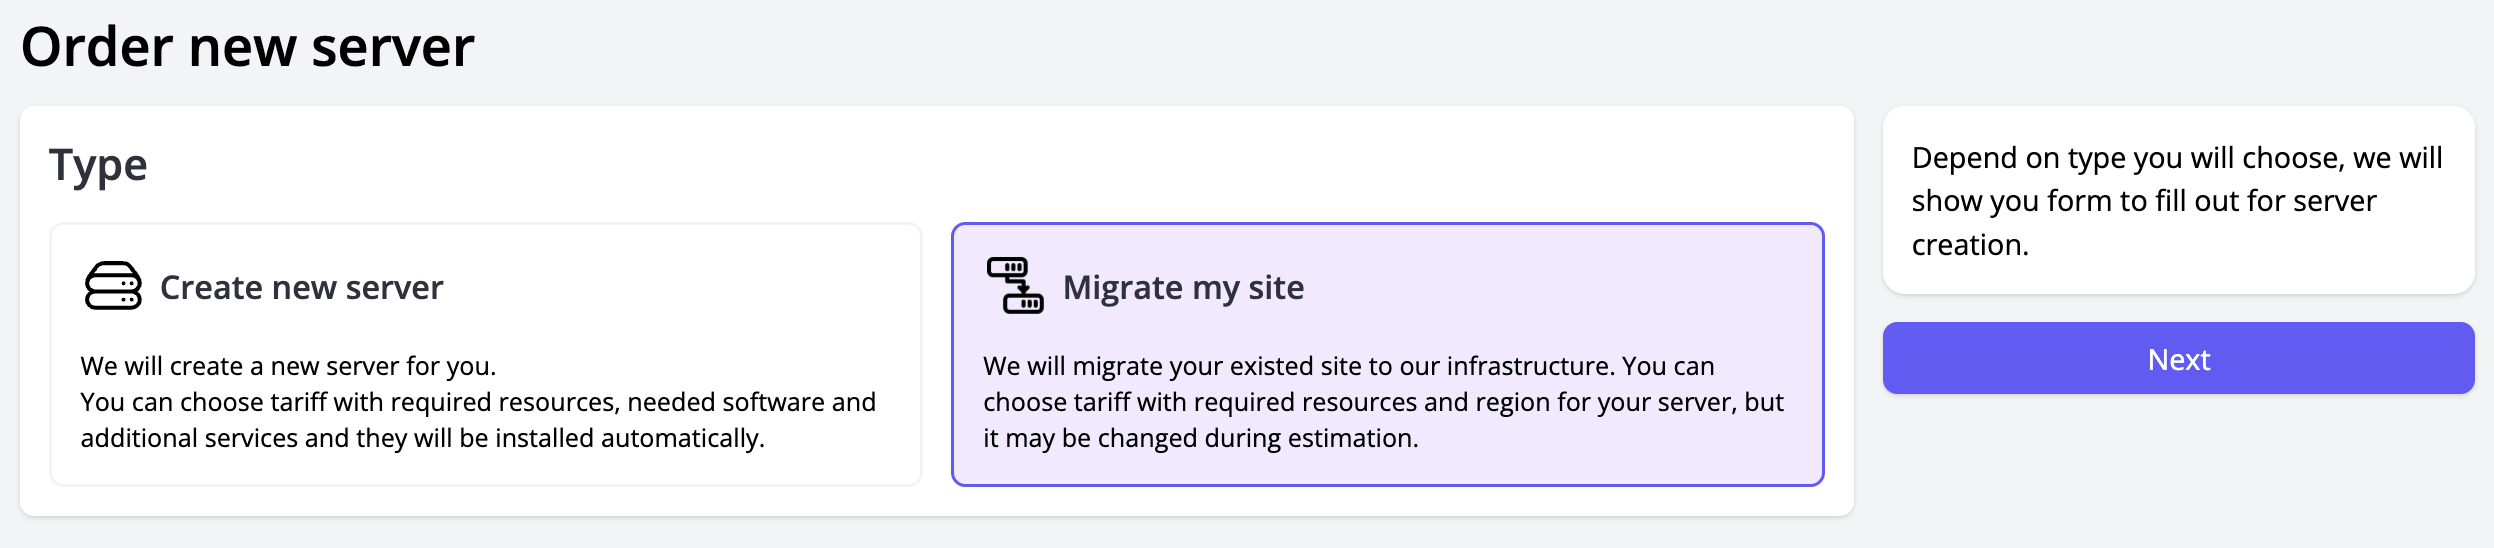Click the 'Order new server' page heading
The width and height of the screenshot is (2494, 548).
click(247, 47)
